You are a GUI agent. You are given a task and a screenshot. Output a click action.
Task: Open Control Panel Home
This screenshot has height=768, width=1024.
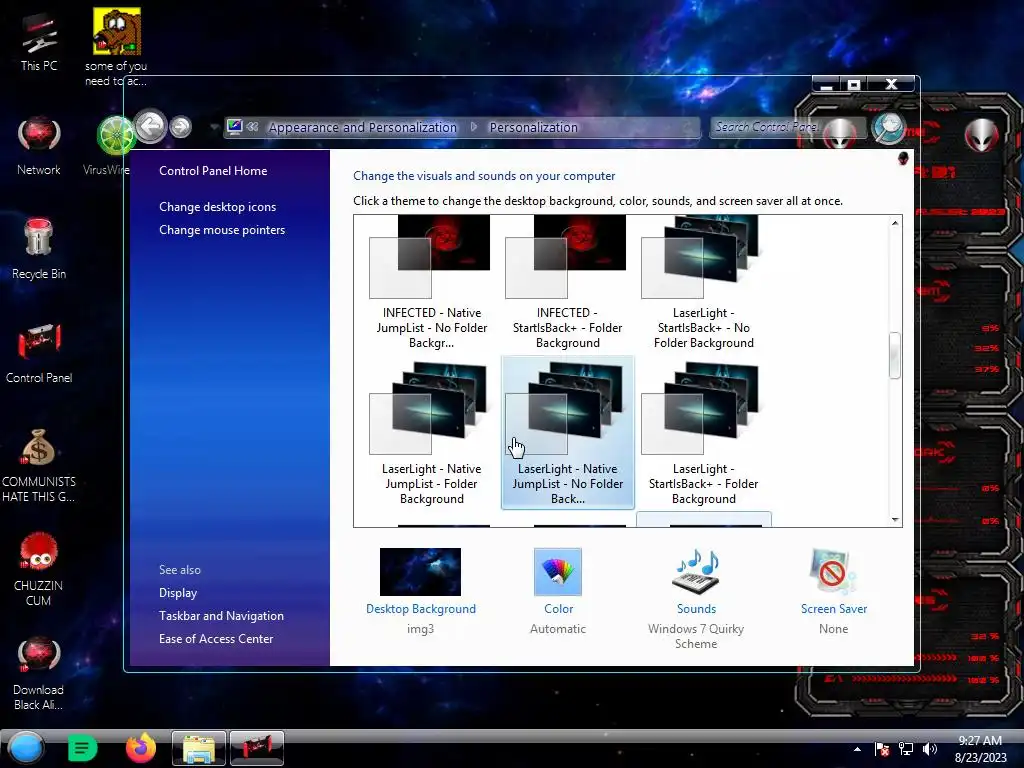tap(213, 171)
